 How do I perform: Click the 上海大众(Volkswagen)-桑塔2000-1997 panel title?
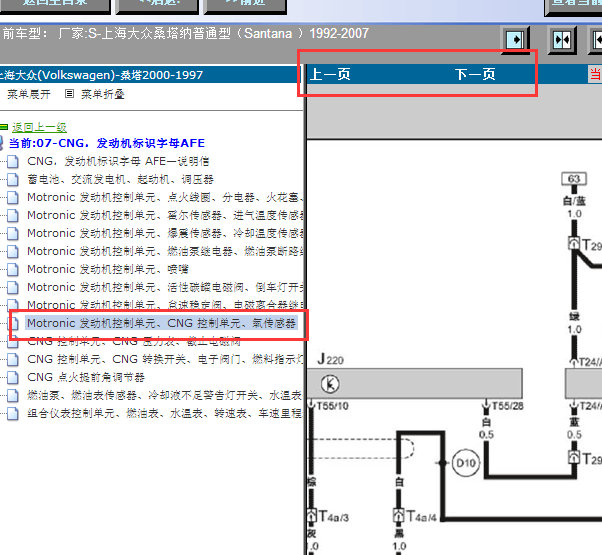pyautogui.click(x=101, y=75)
